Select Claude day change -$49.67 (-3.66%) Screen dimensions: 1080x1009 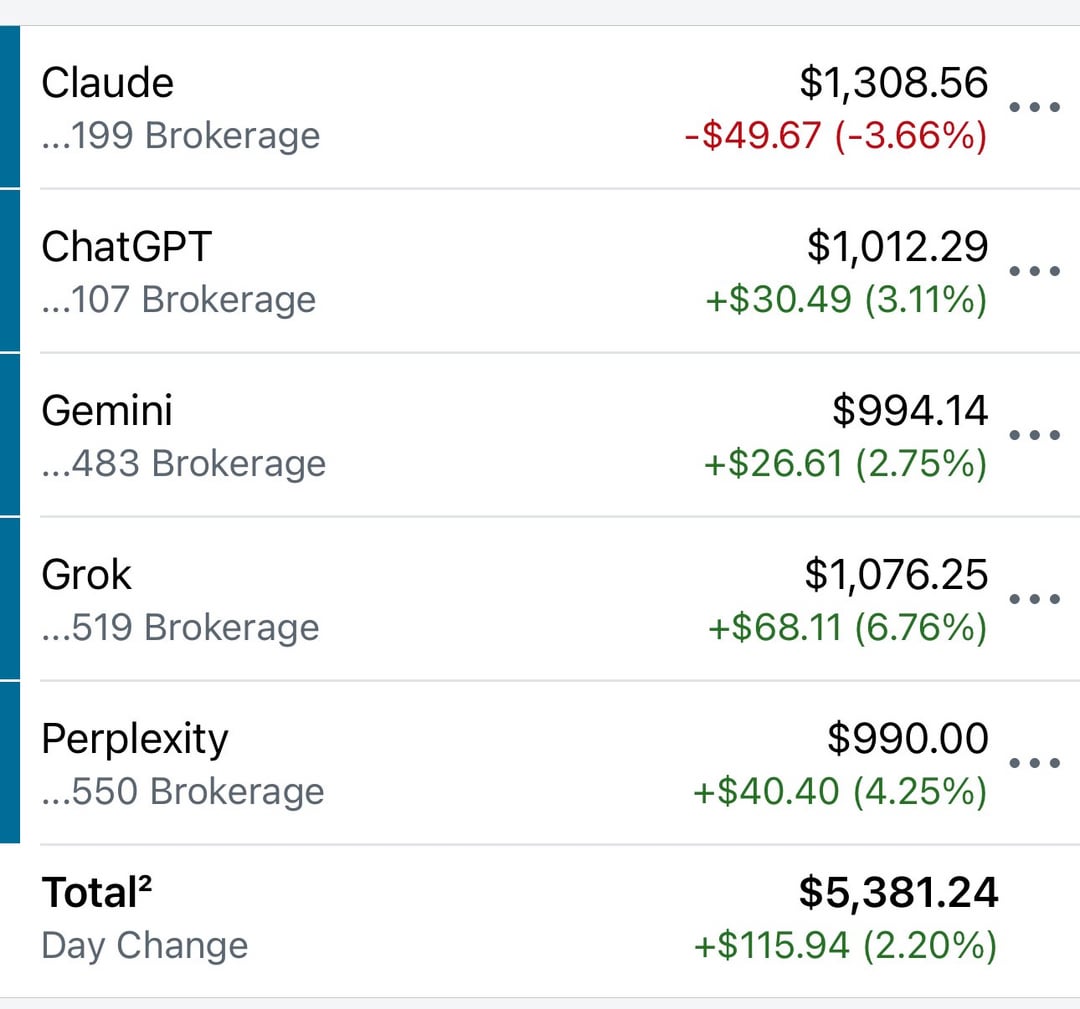836,135
